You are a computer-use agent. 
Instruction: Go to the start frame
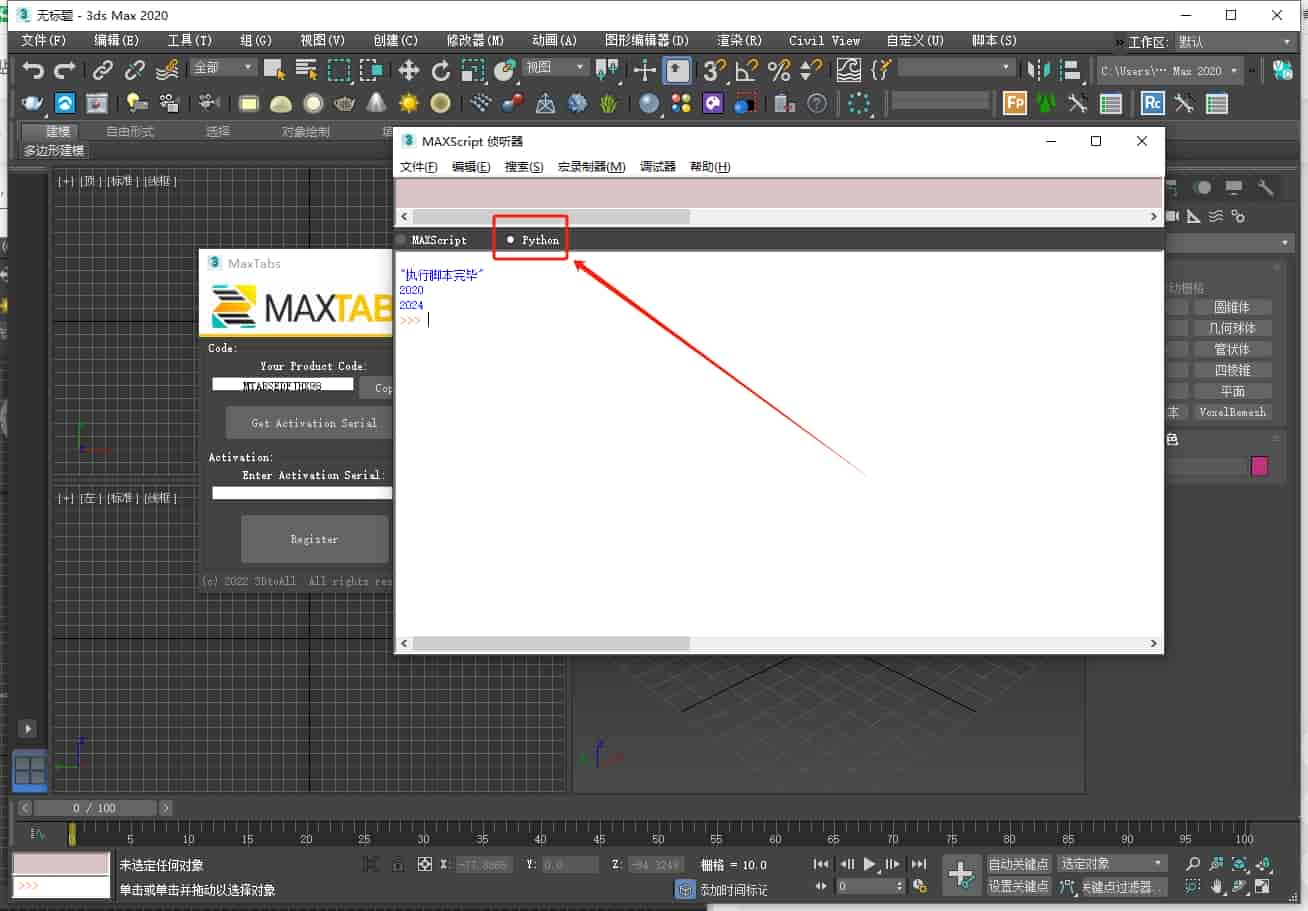pos(821,864)
